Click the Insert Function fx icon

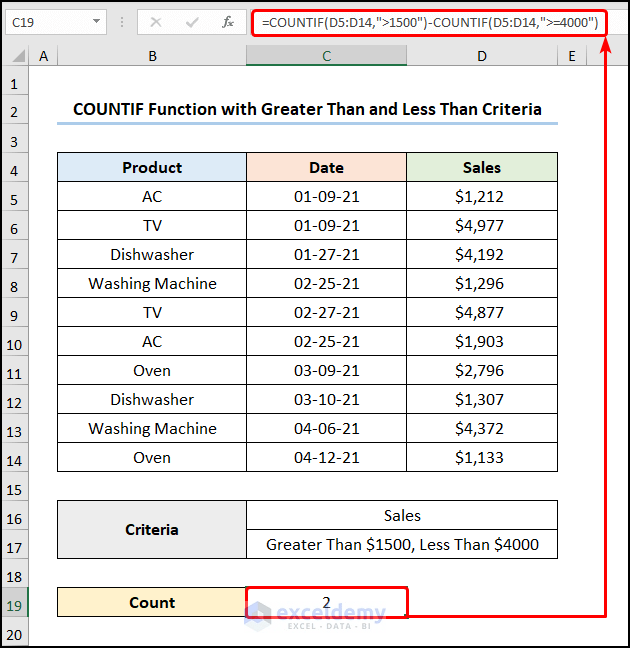click(x=227, y=22)
